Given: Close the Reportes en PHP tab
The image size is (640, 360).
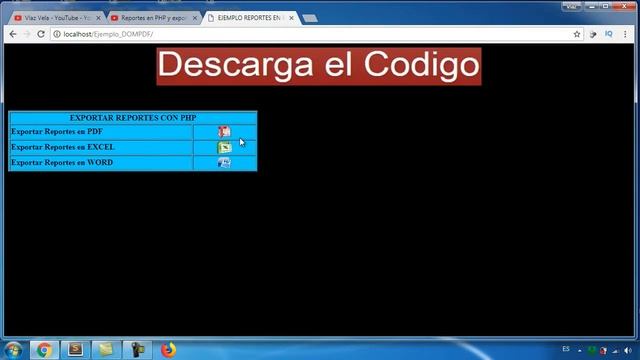Looking at the screenshot, I should [x=195, y=18].
